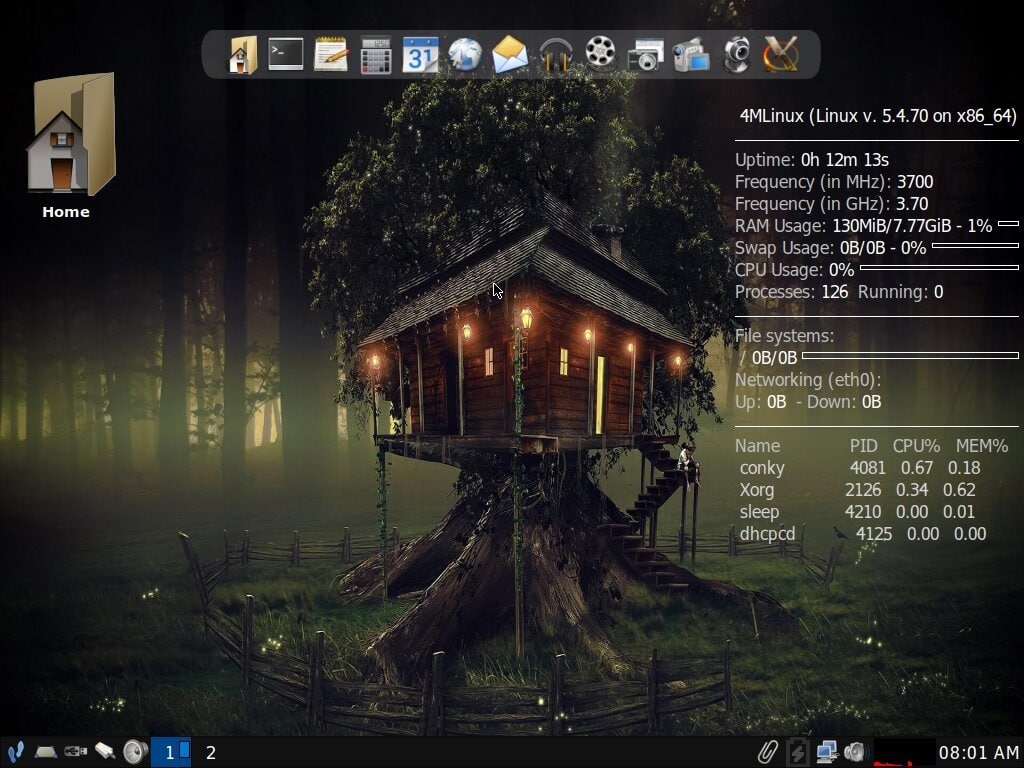Open the calendar icon showing 31
Viewport: 1024px width, 768px height.
(420, 54)
